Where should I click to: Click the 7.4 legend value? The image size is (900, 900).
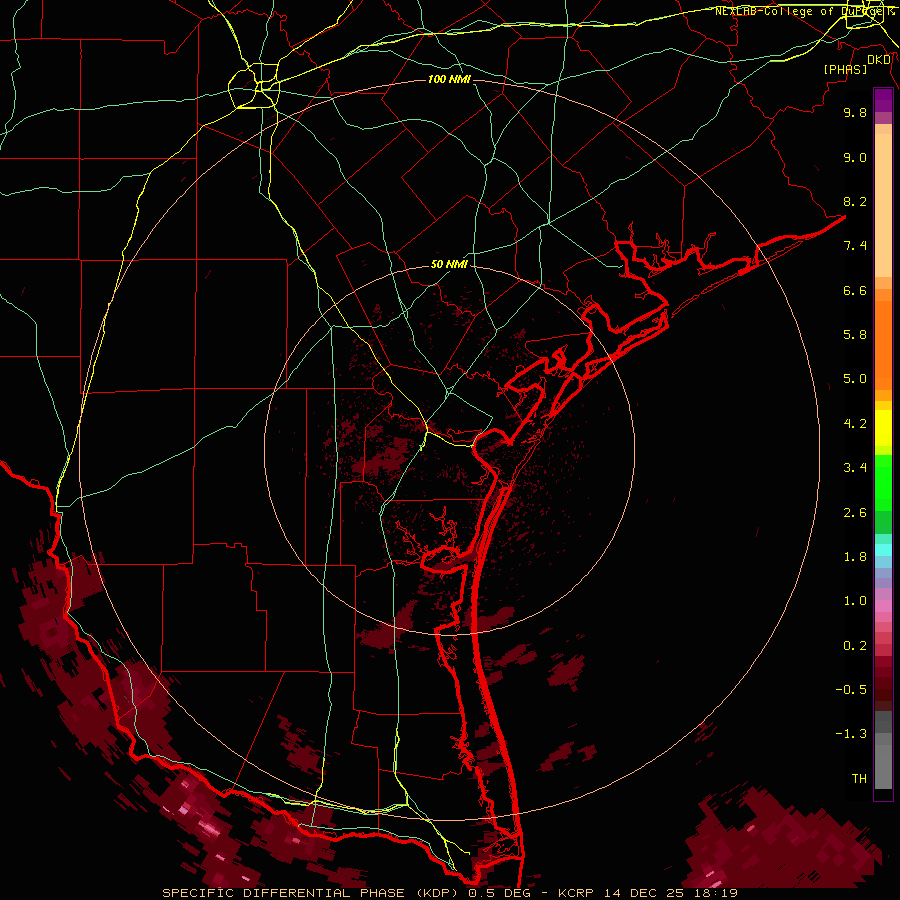[855, 246]
